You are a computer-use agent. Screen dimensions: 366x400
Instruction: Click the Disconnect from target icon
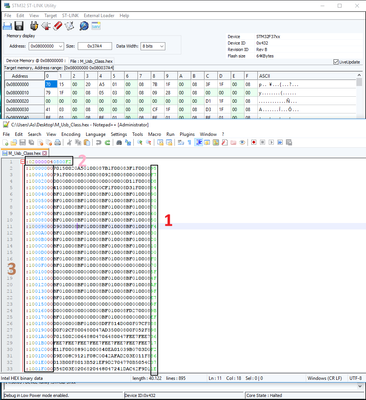pos(46,26)
